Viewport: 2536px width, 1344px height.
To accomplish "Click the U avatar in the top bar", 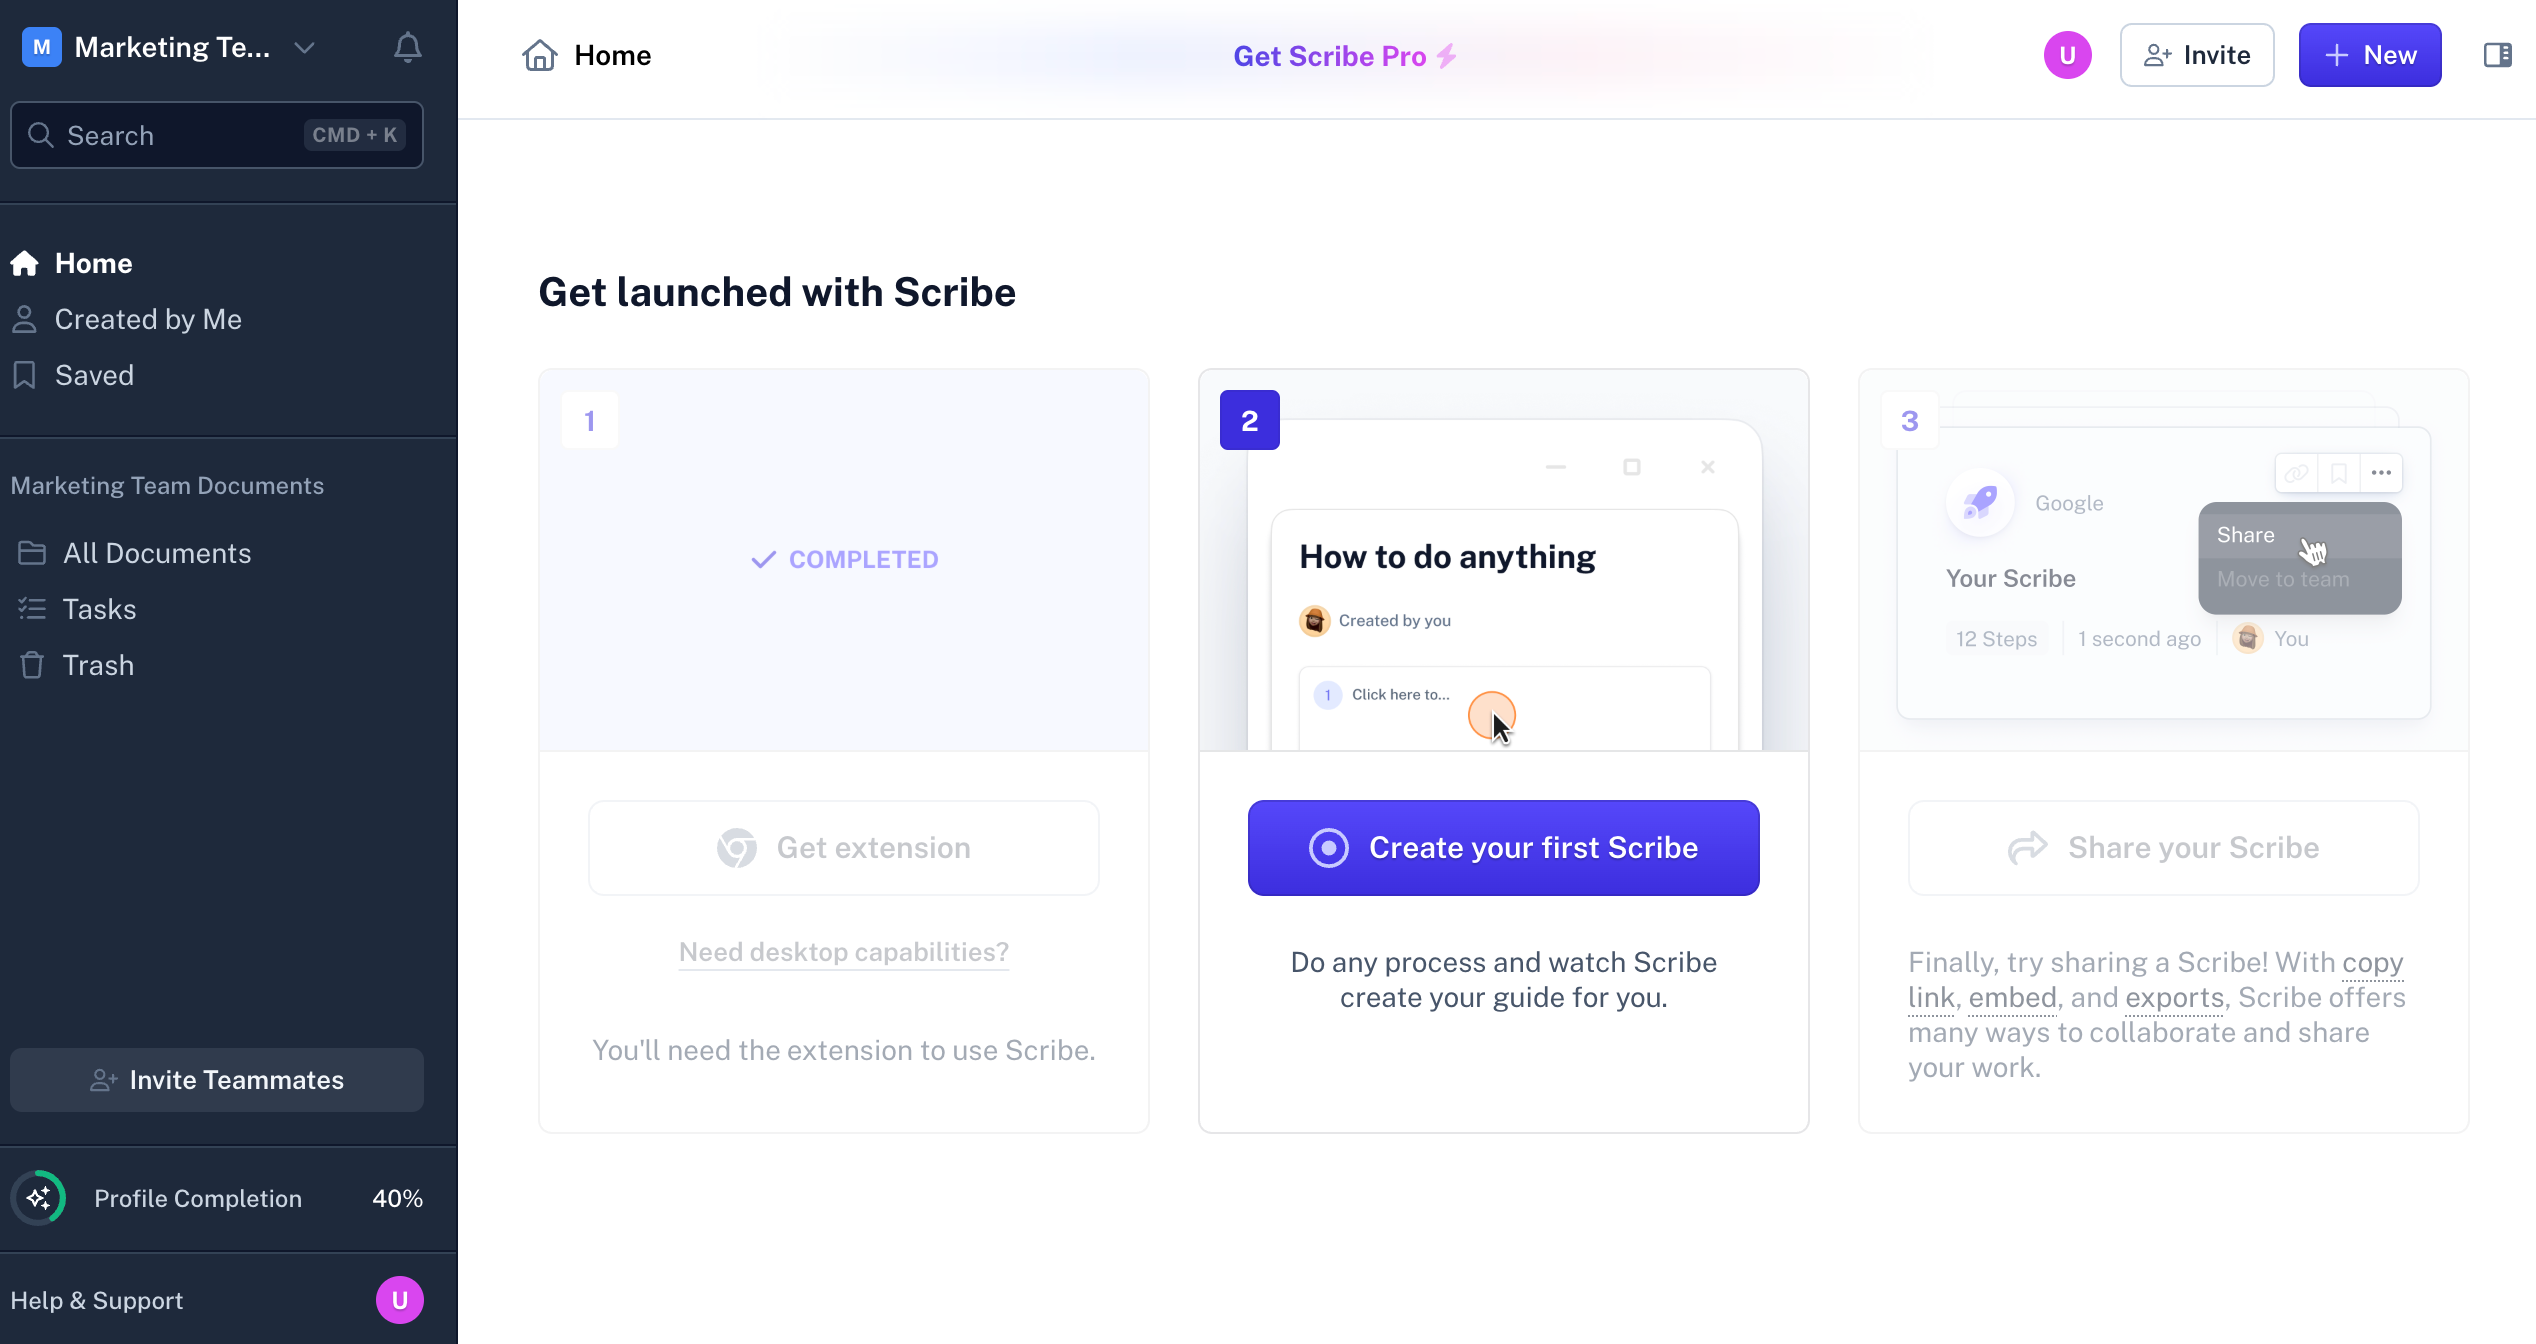I will click(x=2068, y=55).
